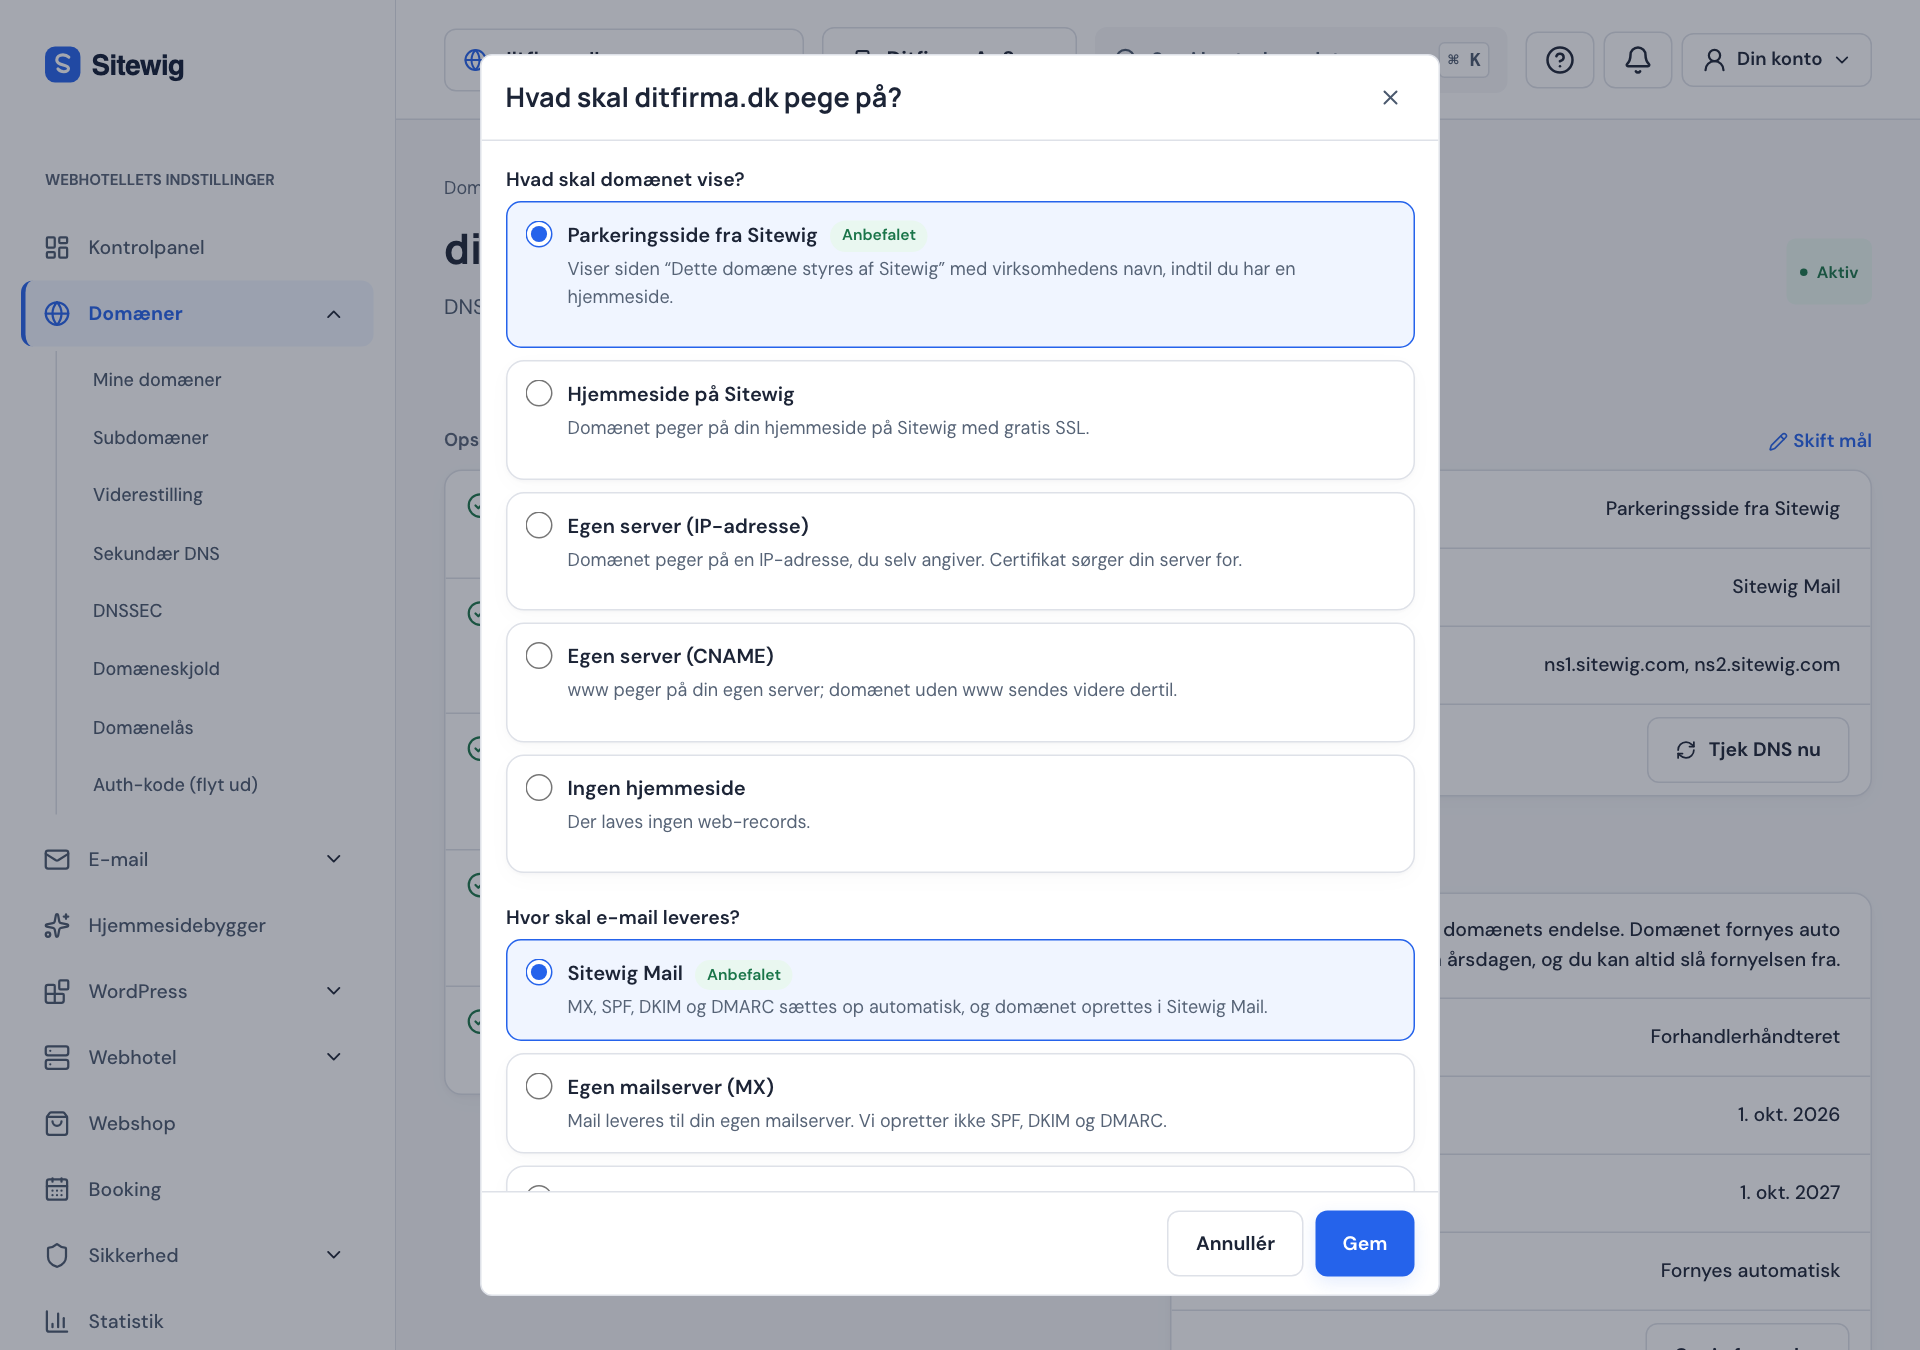Expand the WordPress sidebar section
Screen dimensions: 1920x1350
334,991
